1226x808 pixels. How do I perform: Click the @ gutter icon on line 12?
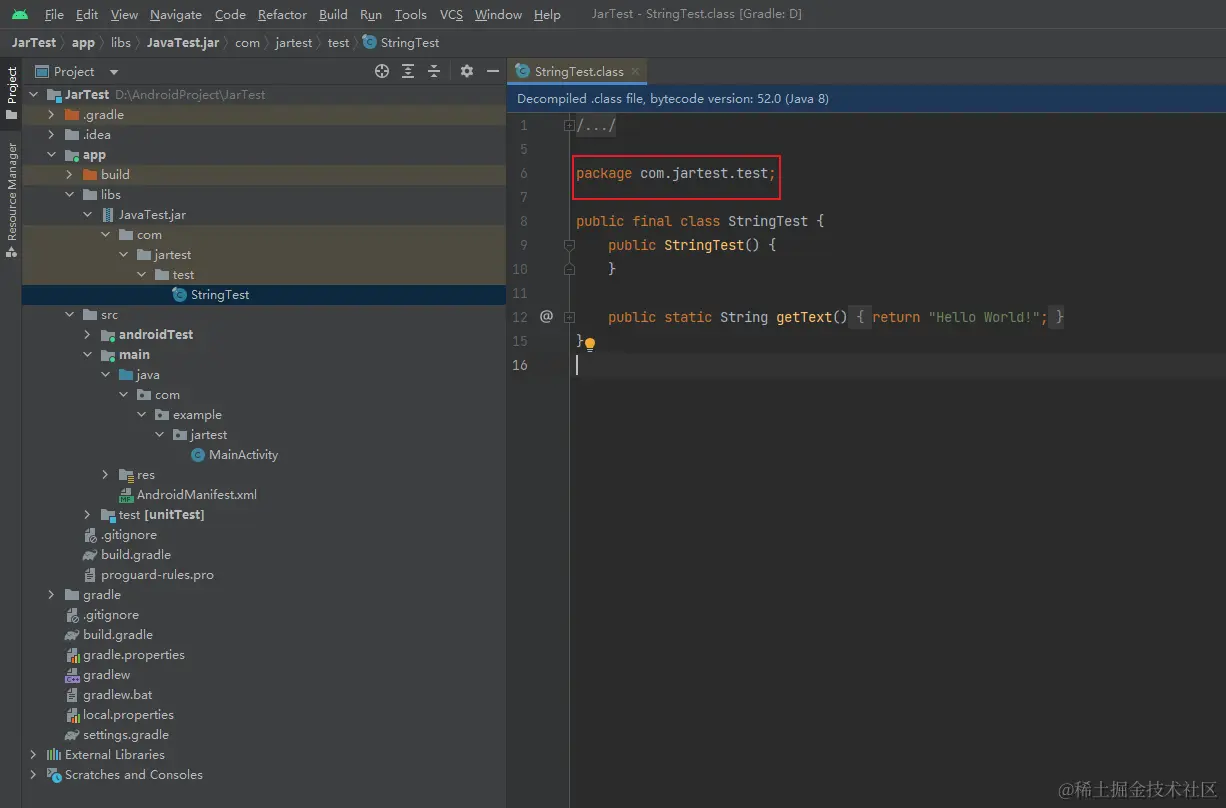pyautogui.click(x=546, y=316)
